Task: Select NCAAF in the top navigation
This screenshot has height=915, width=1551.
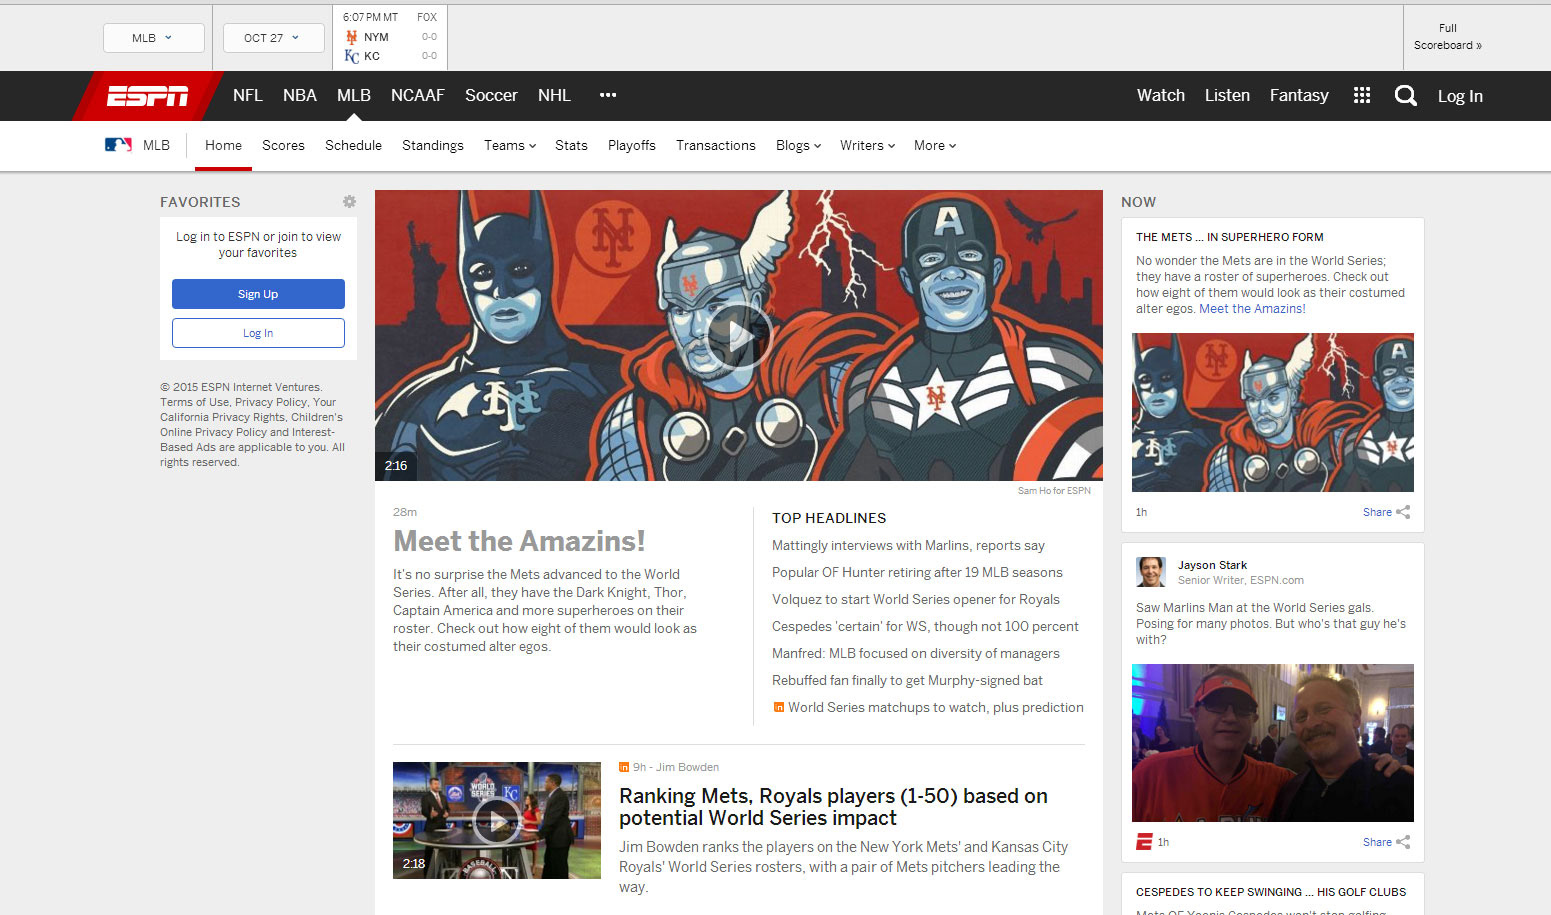Action: click(x=418, y=95)
